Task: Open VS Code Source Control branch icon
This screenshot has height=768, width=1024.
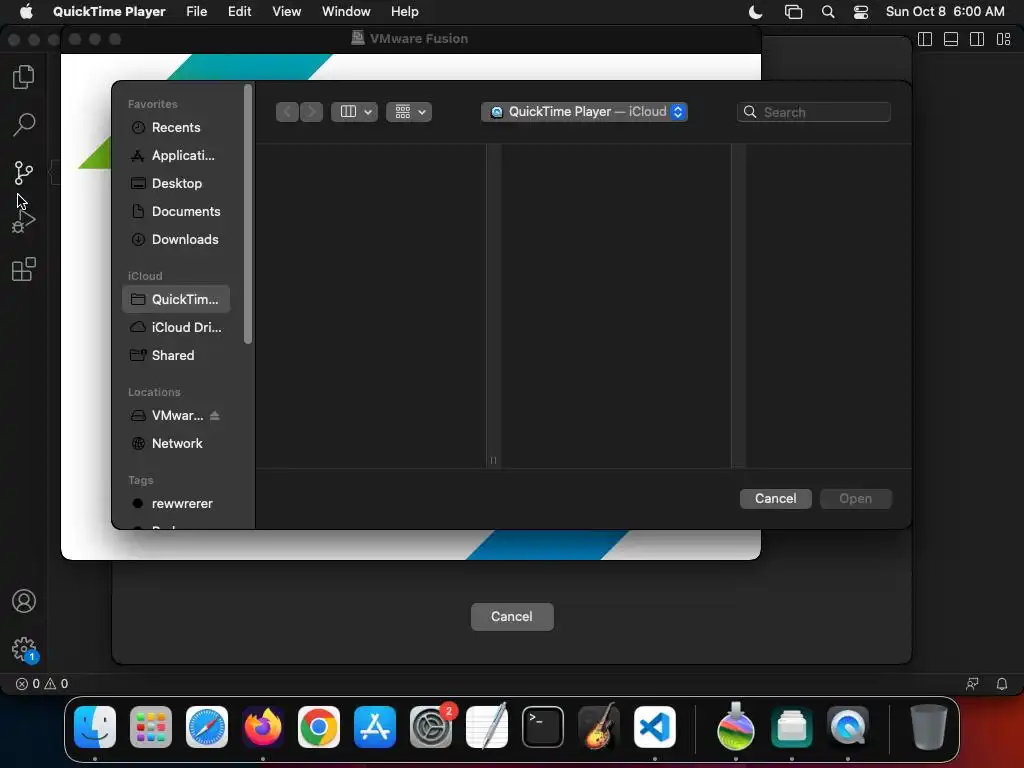Action: point(24,172)
